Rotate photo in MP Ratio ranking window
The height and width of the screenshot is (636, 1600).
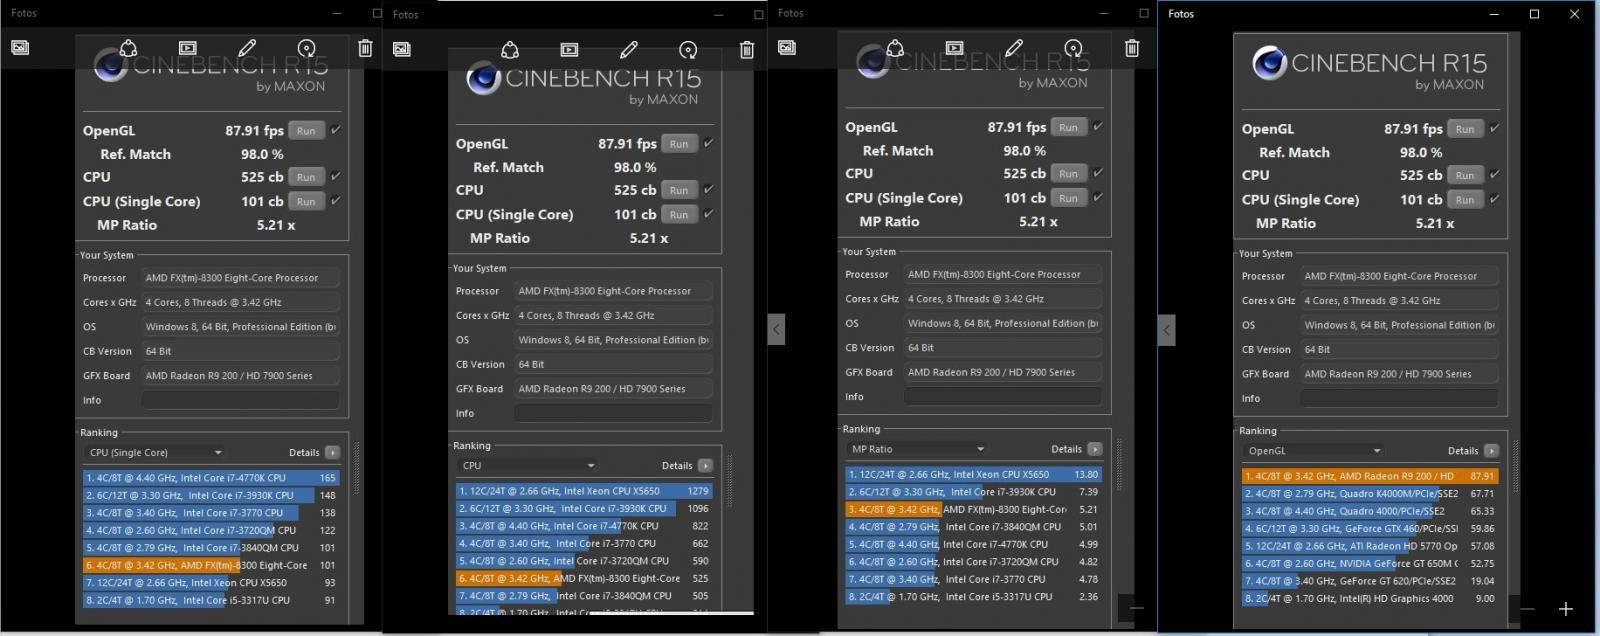coord(1073,48)
